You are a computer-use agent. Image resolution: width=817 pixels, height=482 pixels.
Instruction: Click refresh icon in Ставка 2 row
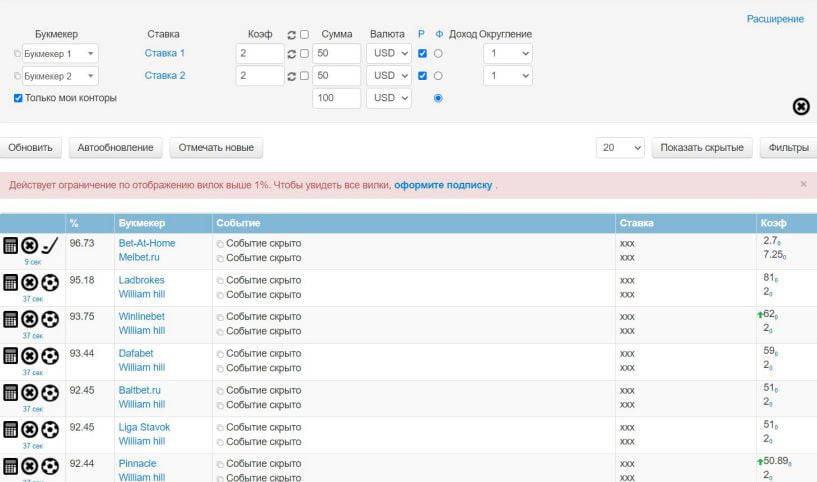click(292, 76)
